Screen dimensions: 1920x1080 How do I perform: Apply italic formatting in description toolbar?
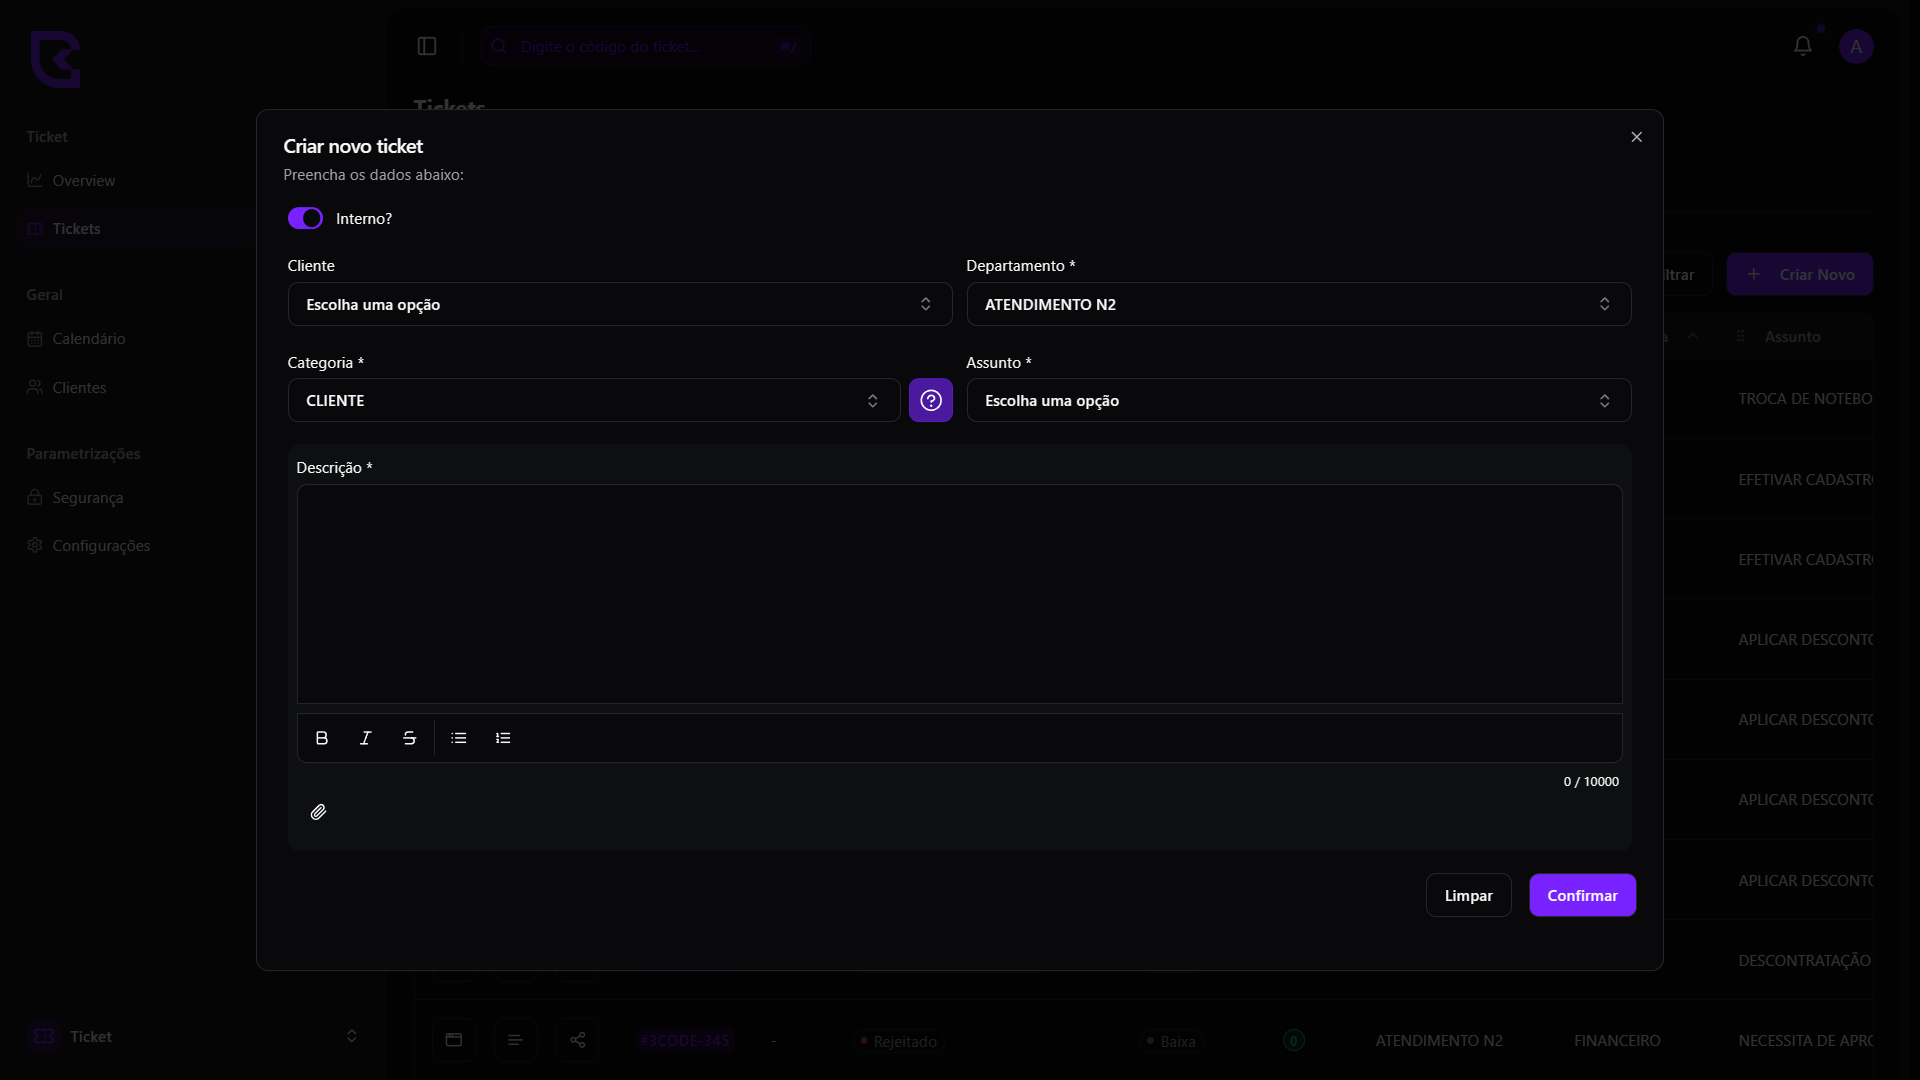[366, 738]
